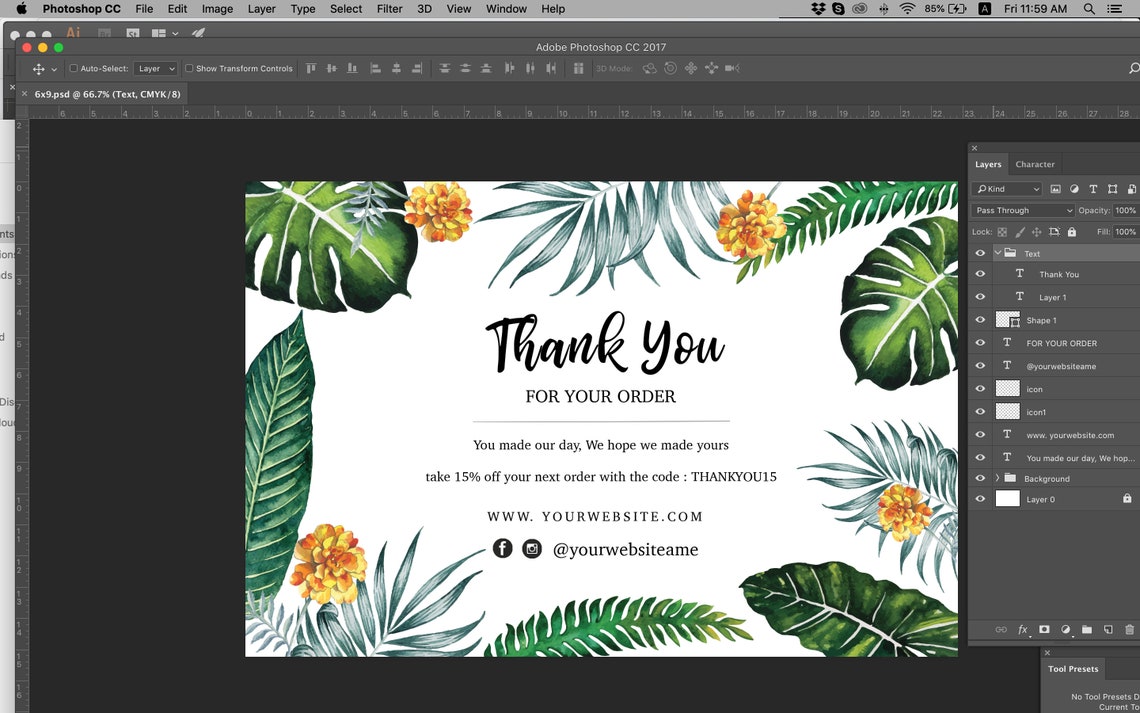Viewport: 1140px width, 713px height.
Task: Filter layers by type with the T icon
Action: pos(1093,189)
